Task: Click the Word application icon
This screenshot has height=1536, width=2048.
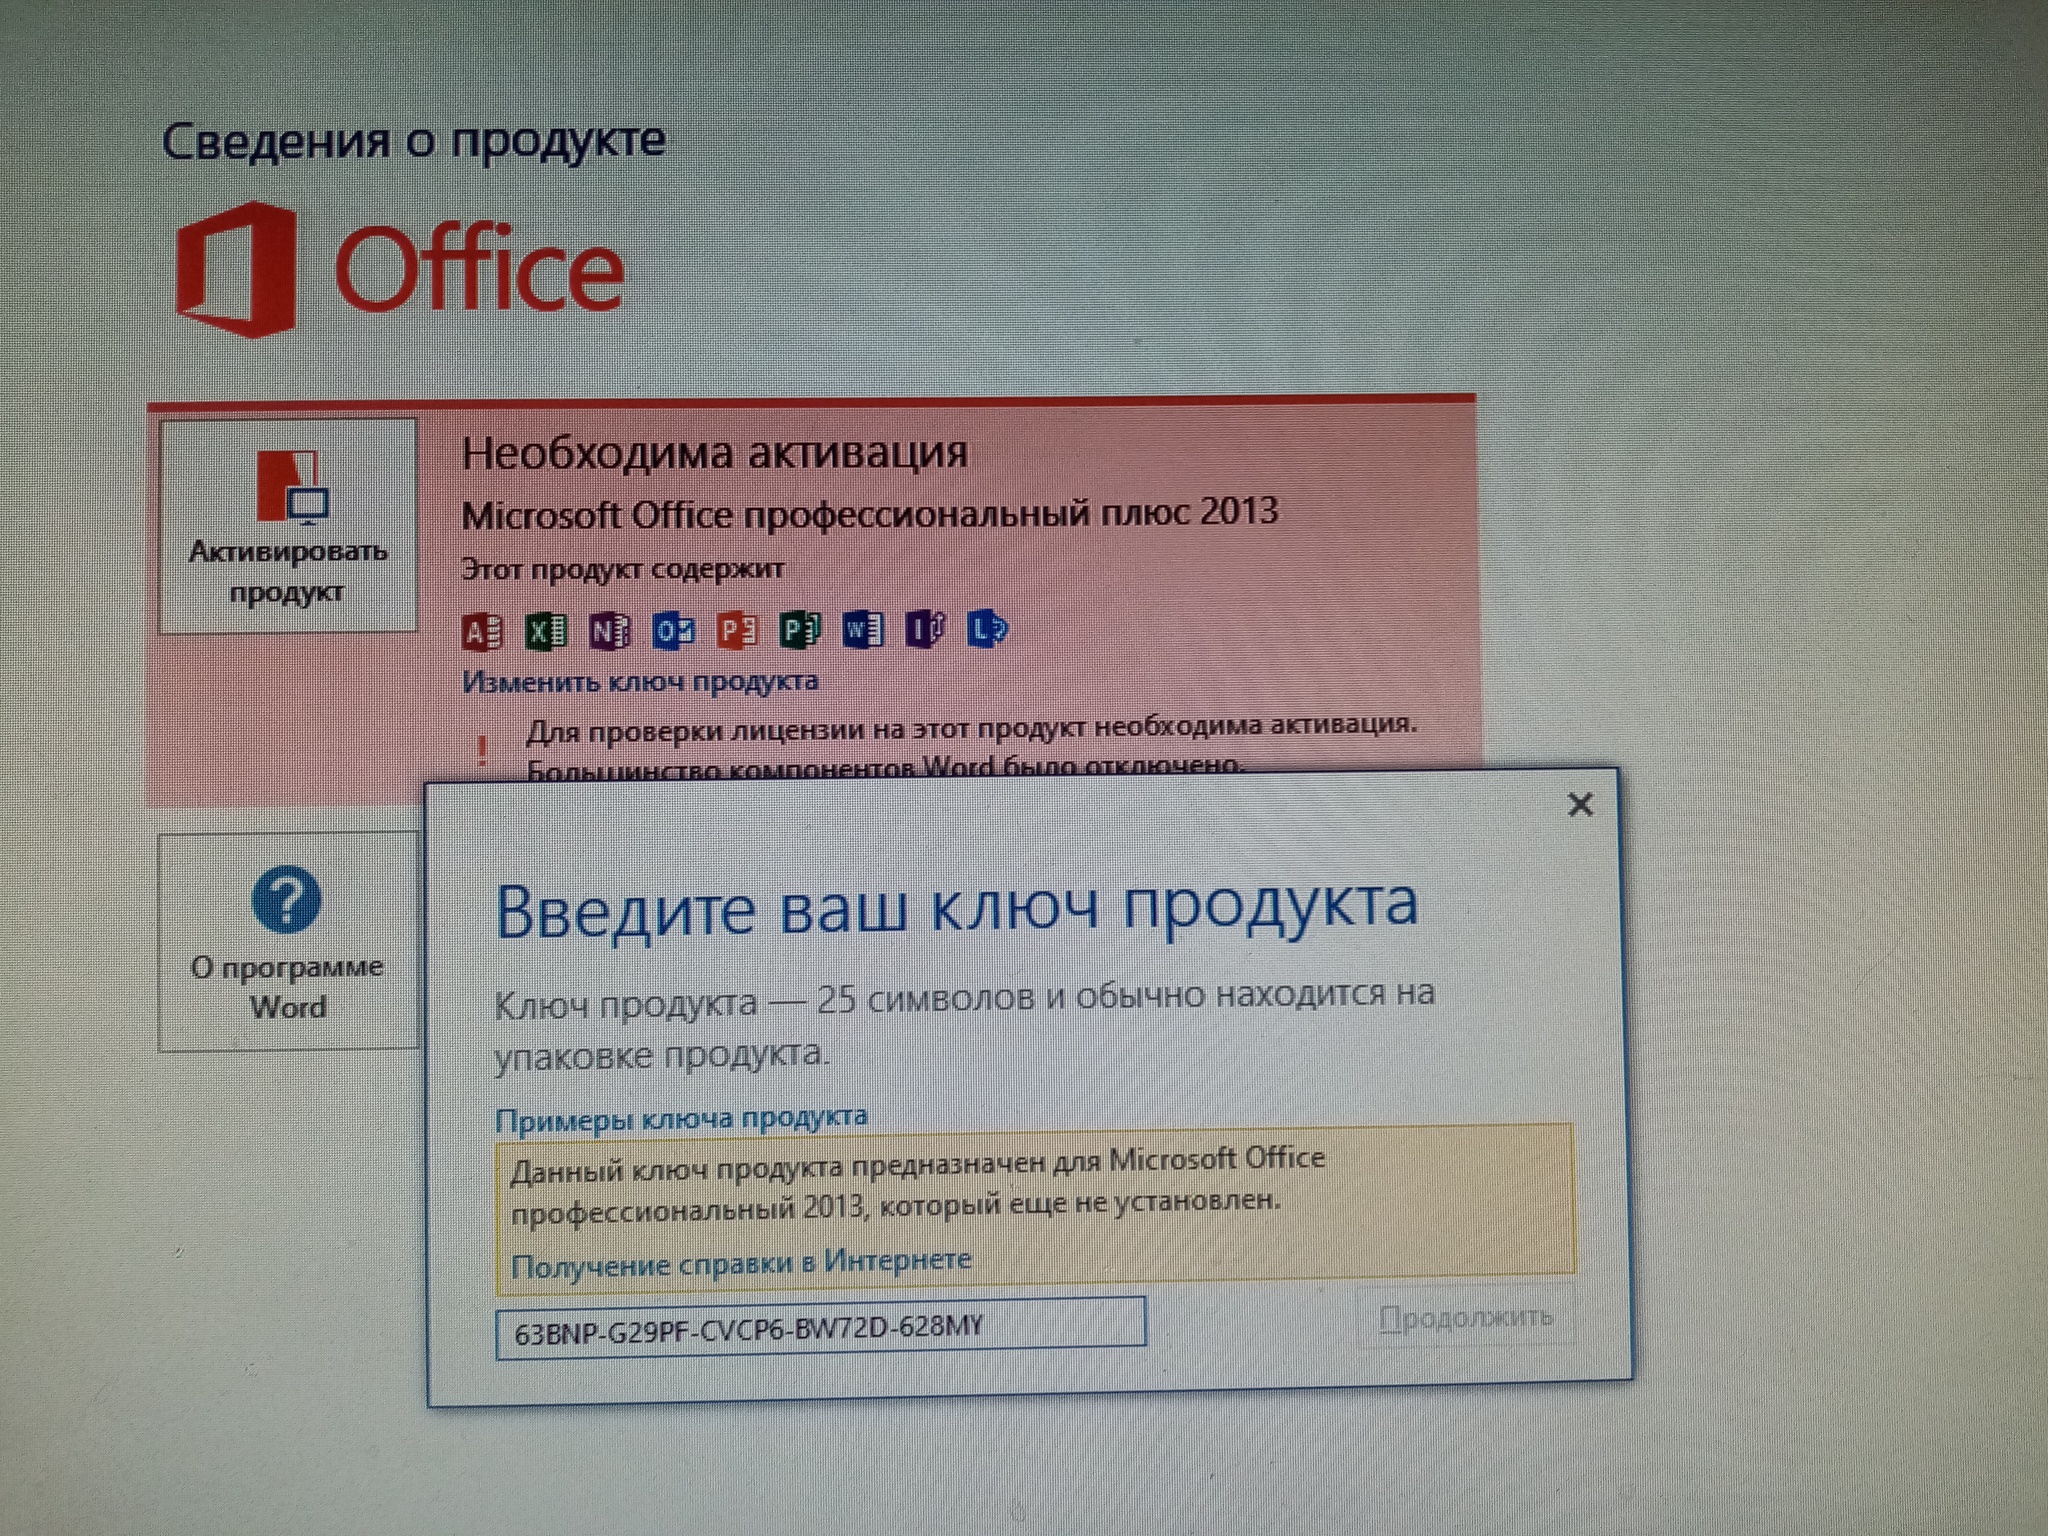Action: click(x=863, y=630)
